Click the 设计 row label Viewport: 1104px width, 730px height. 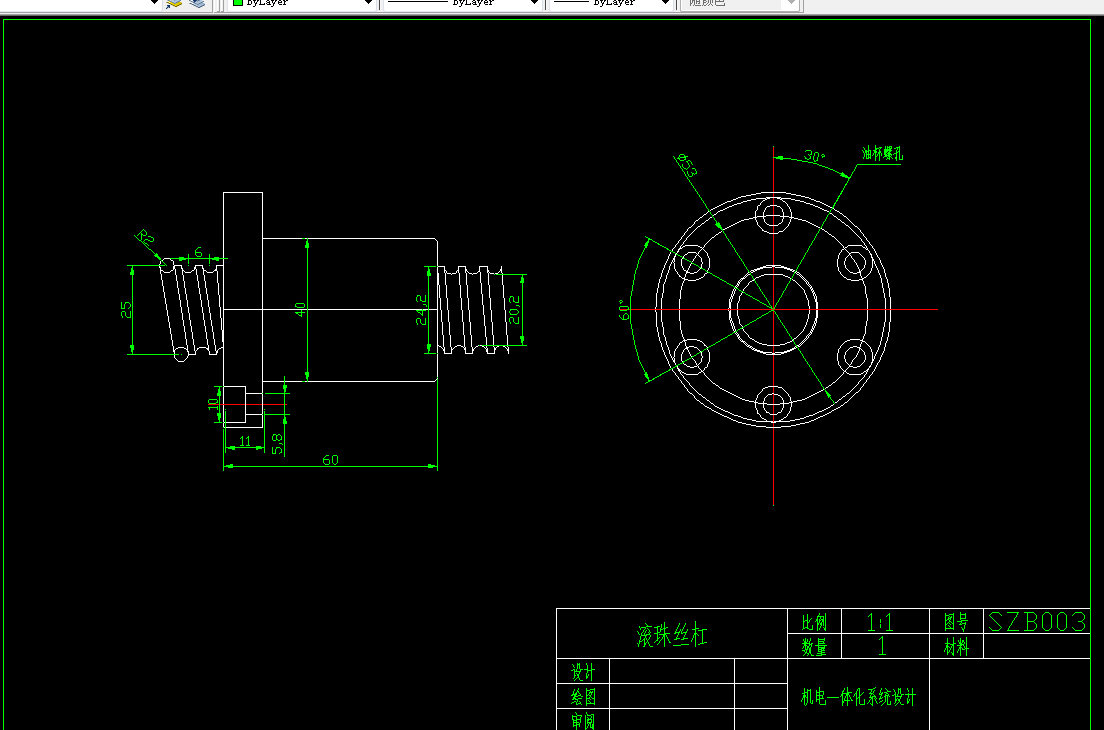(x=582, y=672)
